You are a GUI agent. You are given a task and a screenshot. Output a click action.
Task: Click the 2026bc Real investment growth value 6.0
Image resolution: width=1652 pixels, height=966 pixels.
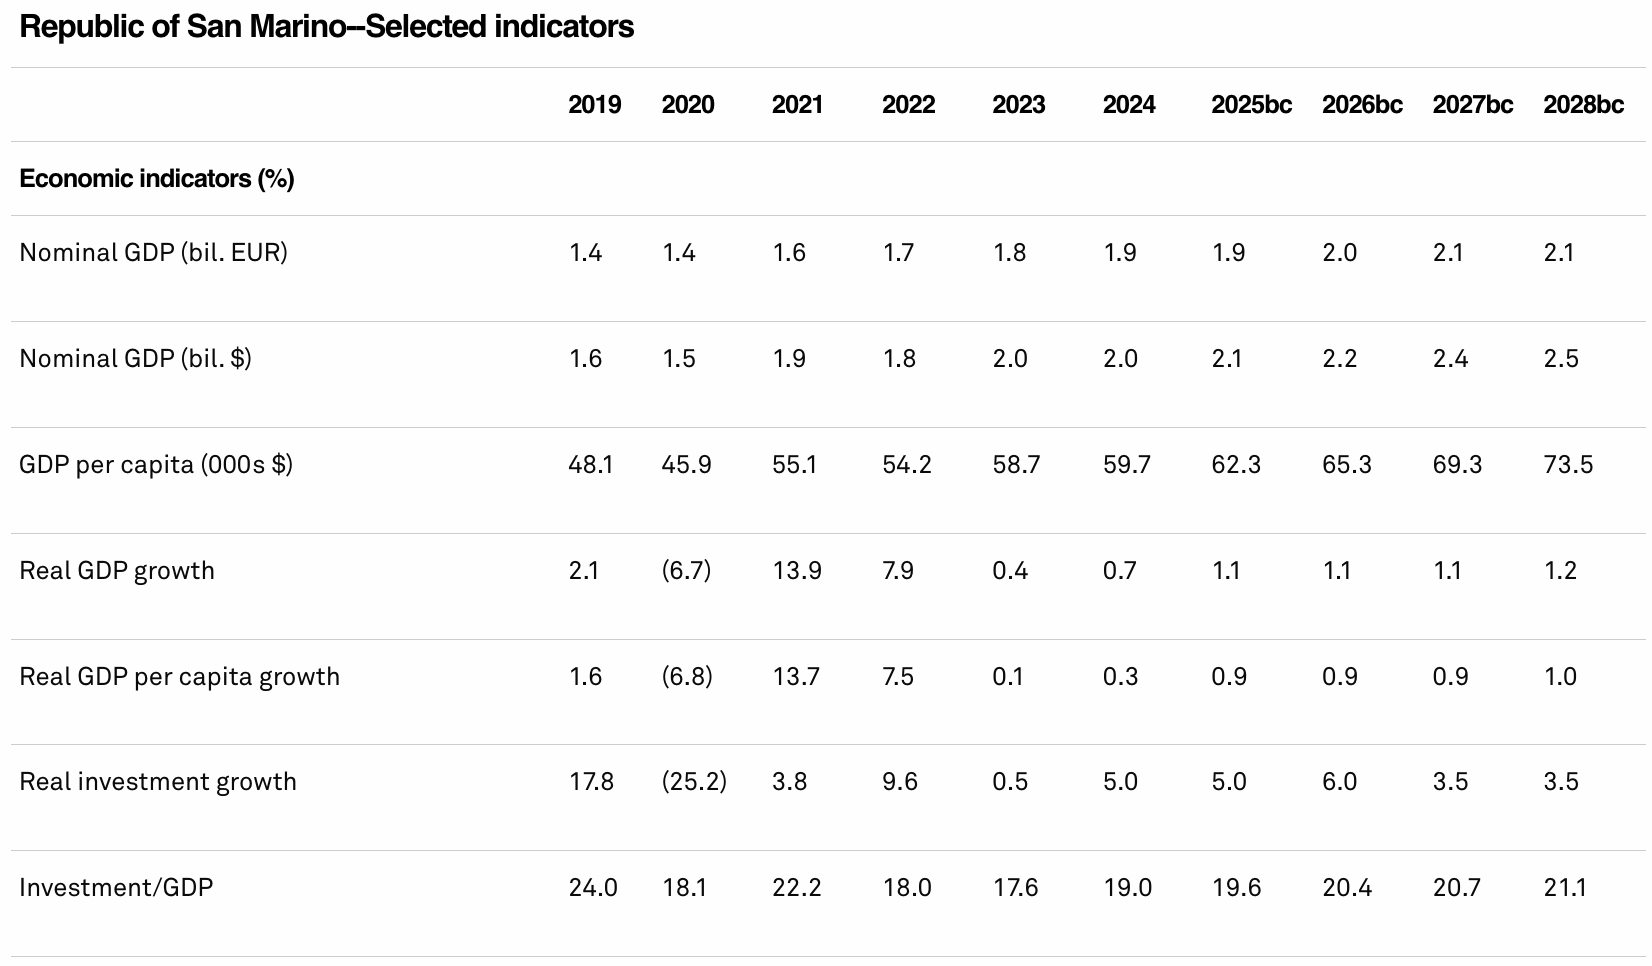pyautogui.click(x=1339, y=781)
